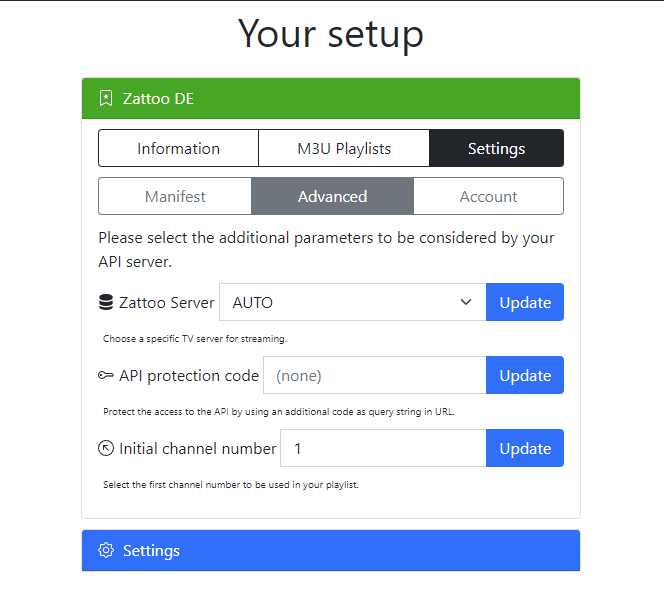Update the Initial channel number
The width and height of the screenshot is (664, 601).
click(x=525, y=448)
